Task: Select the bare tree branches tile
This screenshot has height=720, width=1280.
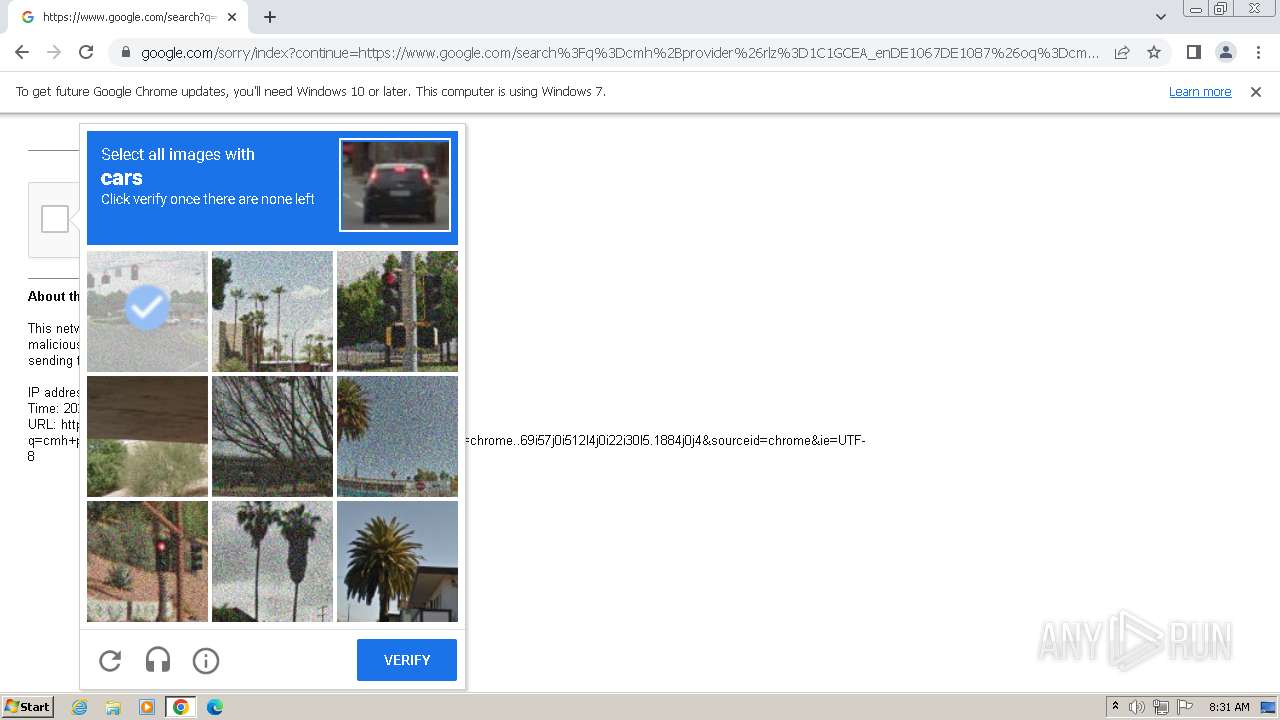Action: pyautogui.click(x=272, y=436)
